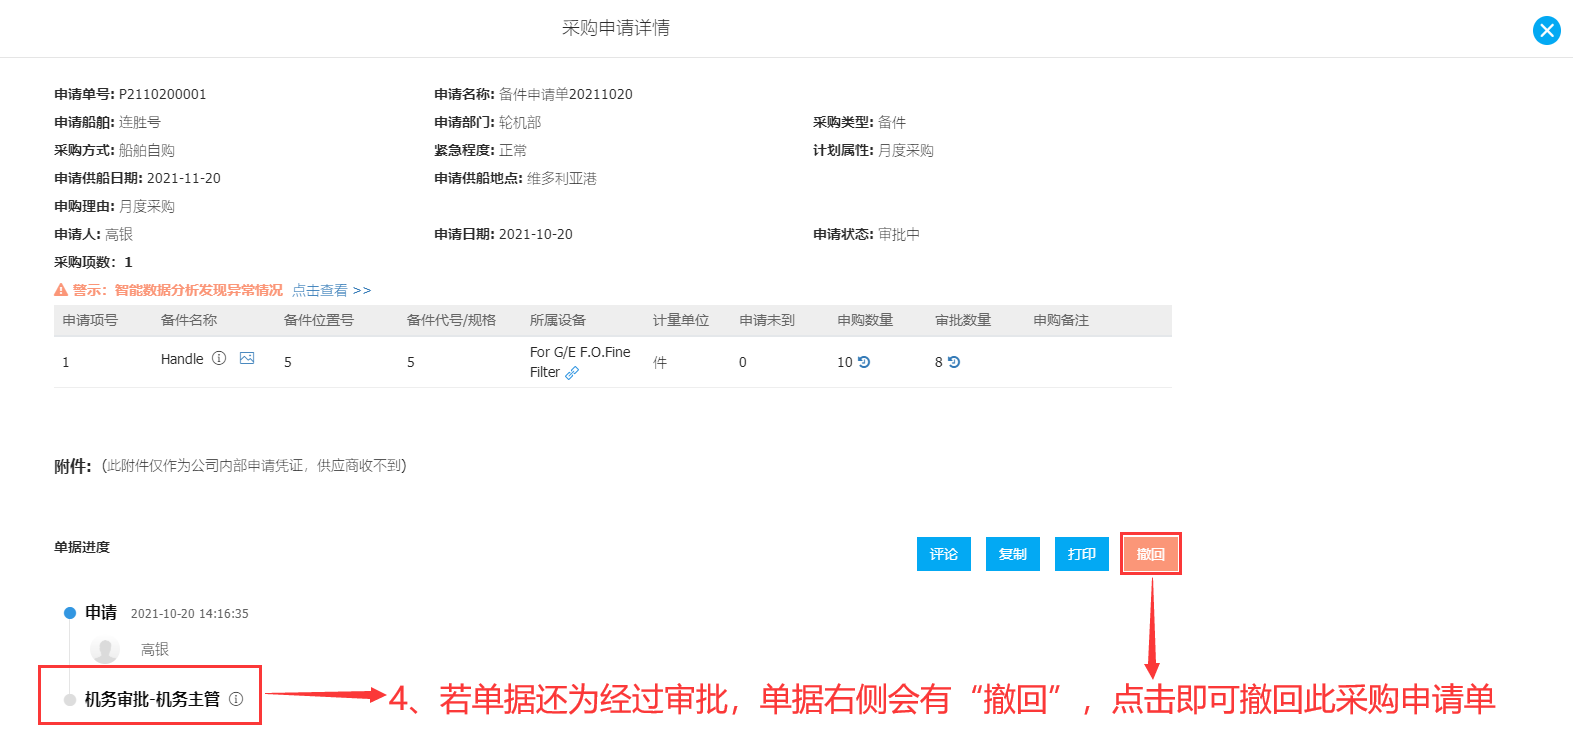This screenshot has width=1573, height=732.
Task: Click the 连胜号 ship name value
Action: (140, 122)
